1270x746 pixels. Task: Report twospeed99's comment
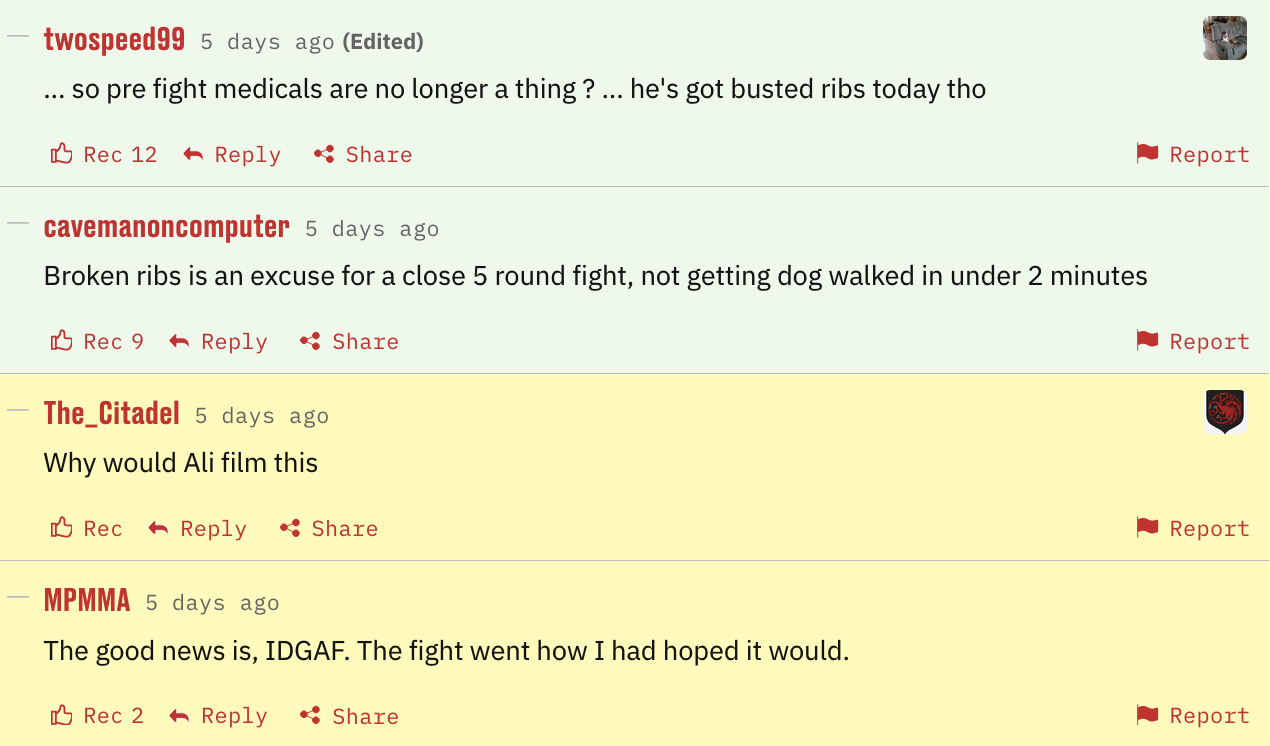tap(1193, 154)
